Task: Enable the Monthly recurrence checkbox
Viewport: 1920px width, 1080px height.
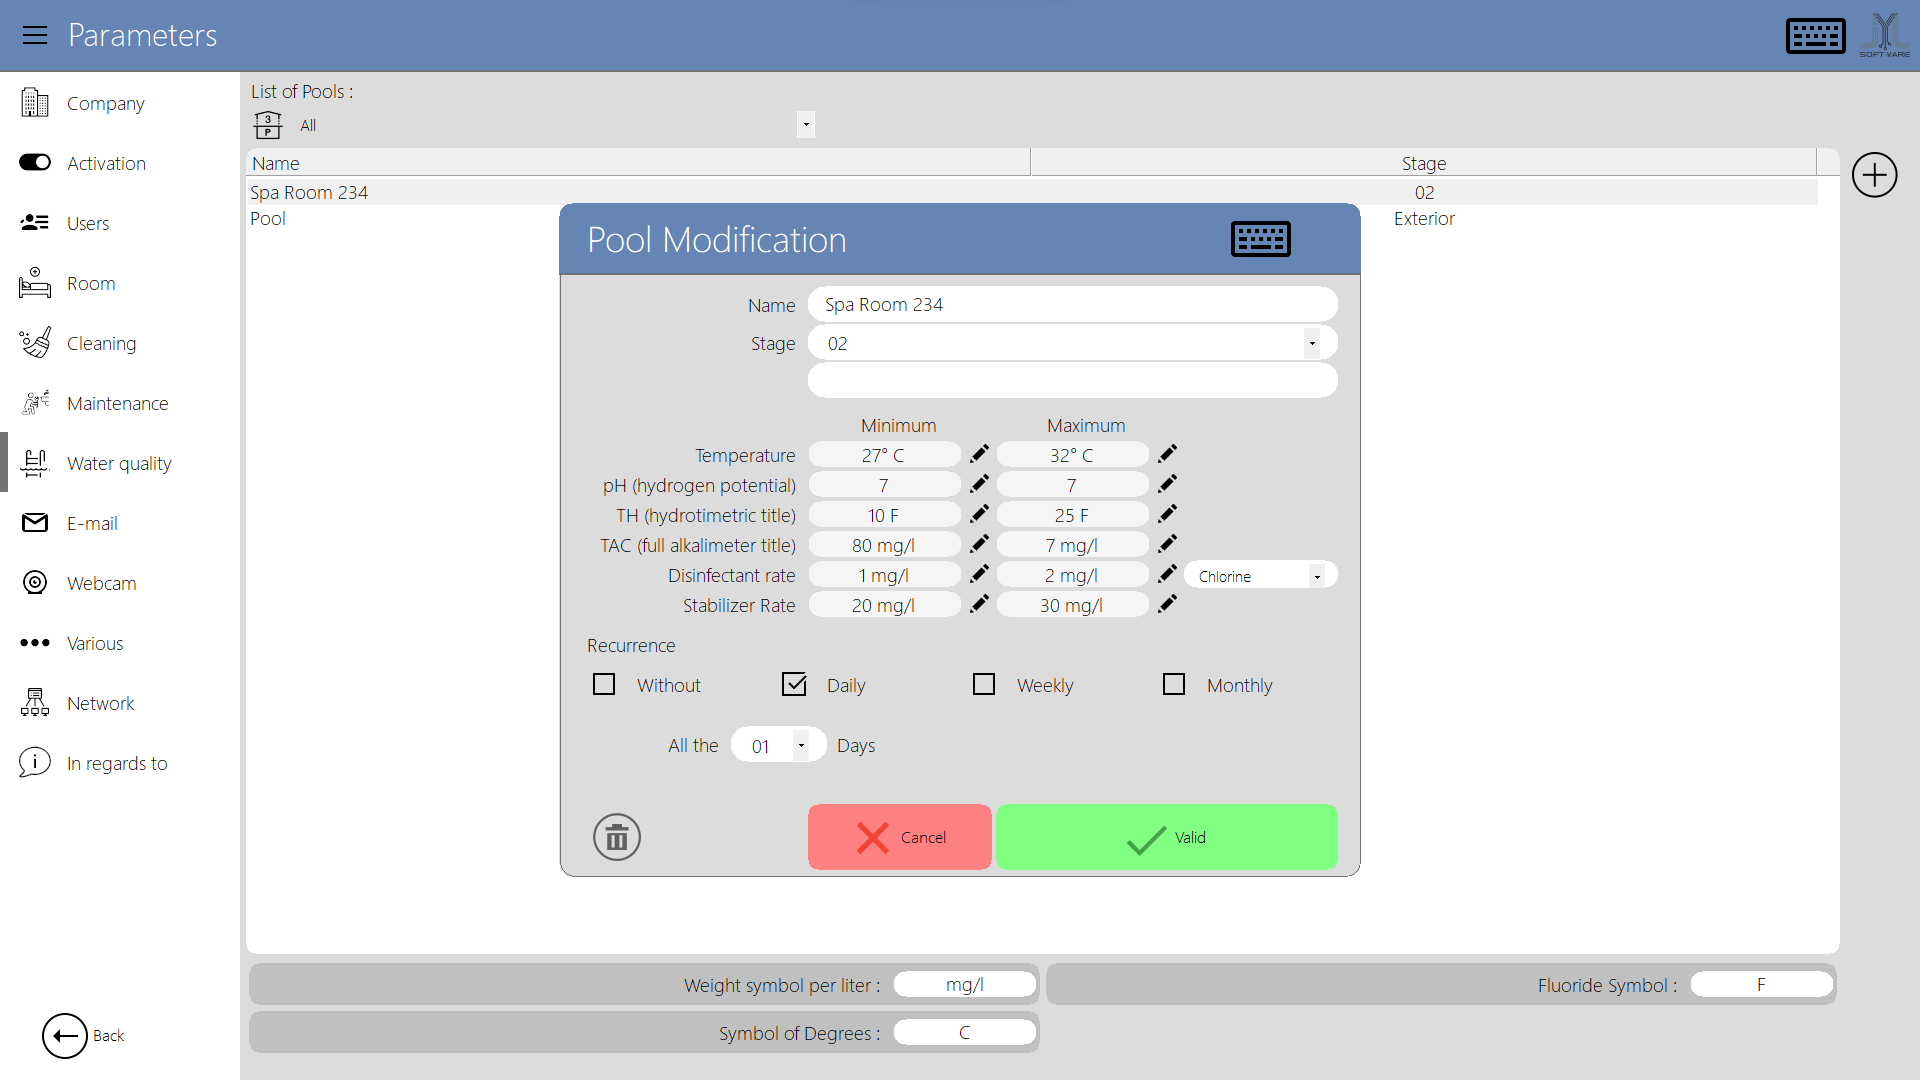Action: (1174, 684)
